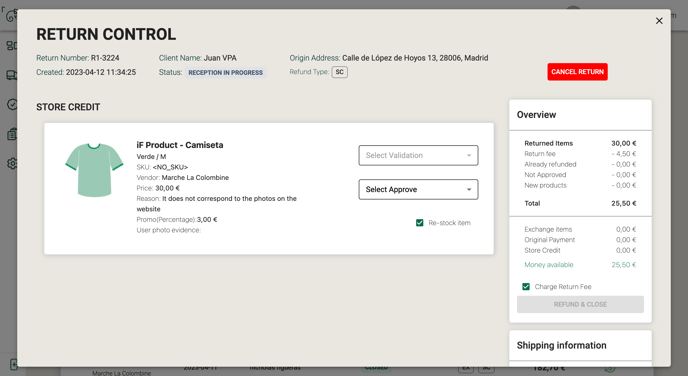688x376 pixels.
Task: Click the Money available amount 25,50 €
Action: pos(624,265)
